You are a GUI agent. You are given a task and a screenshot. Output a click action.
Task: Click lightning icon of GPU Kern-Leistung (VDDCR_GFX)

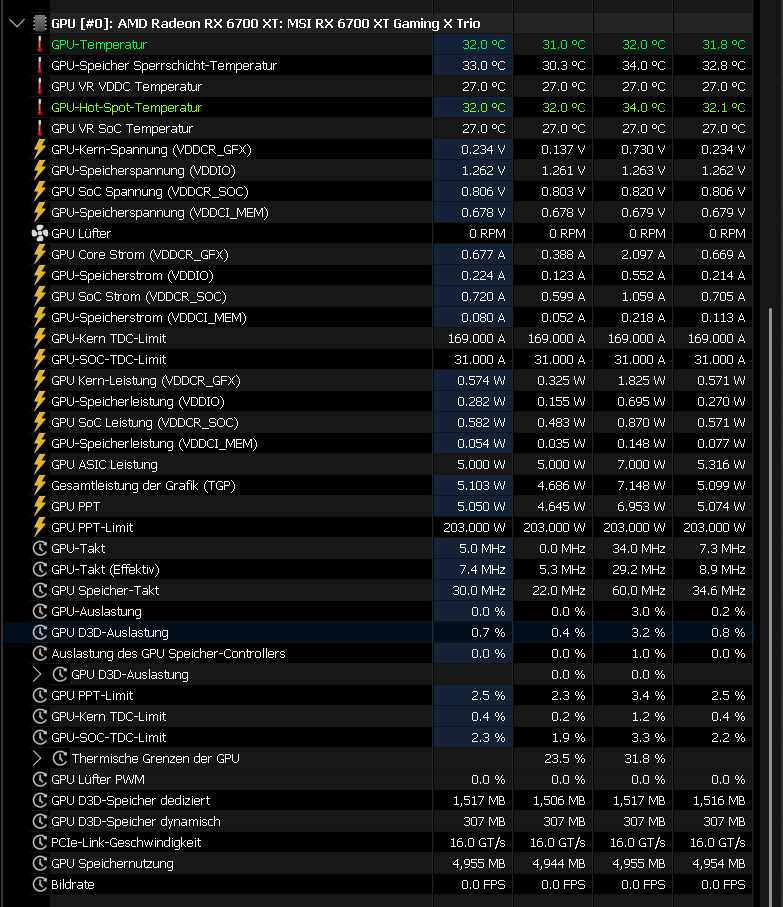coord(39,381)
